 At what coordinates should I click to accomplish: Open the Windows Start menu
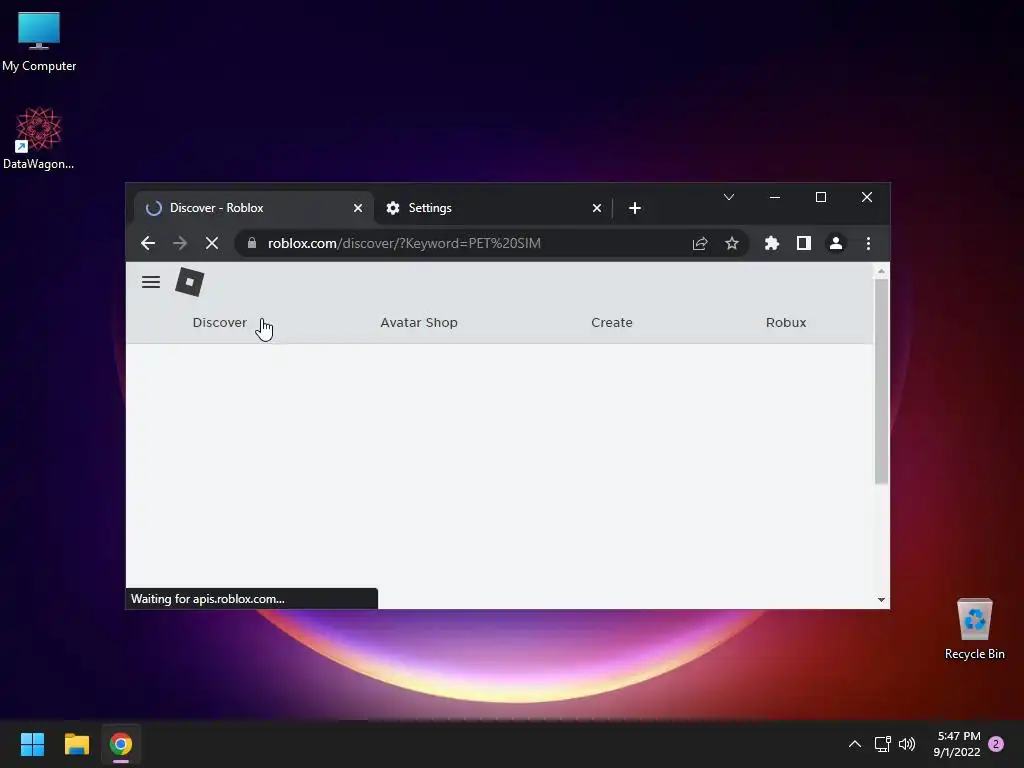point(32,744)
